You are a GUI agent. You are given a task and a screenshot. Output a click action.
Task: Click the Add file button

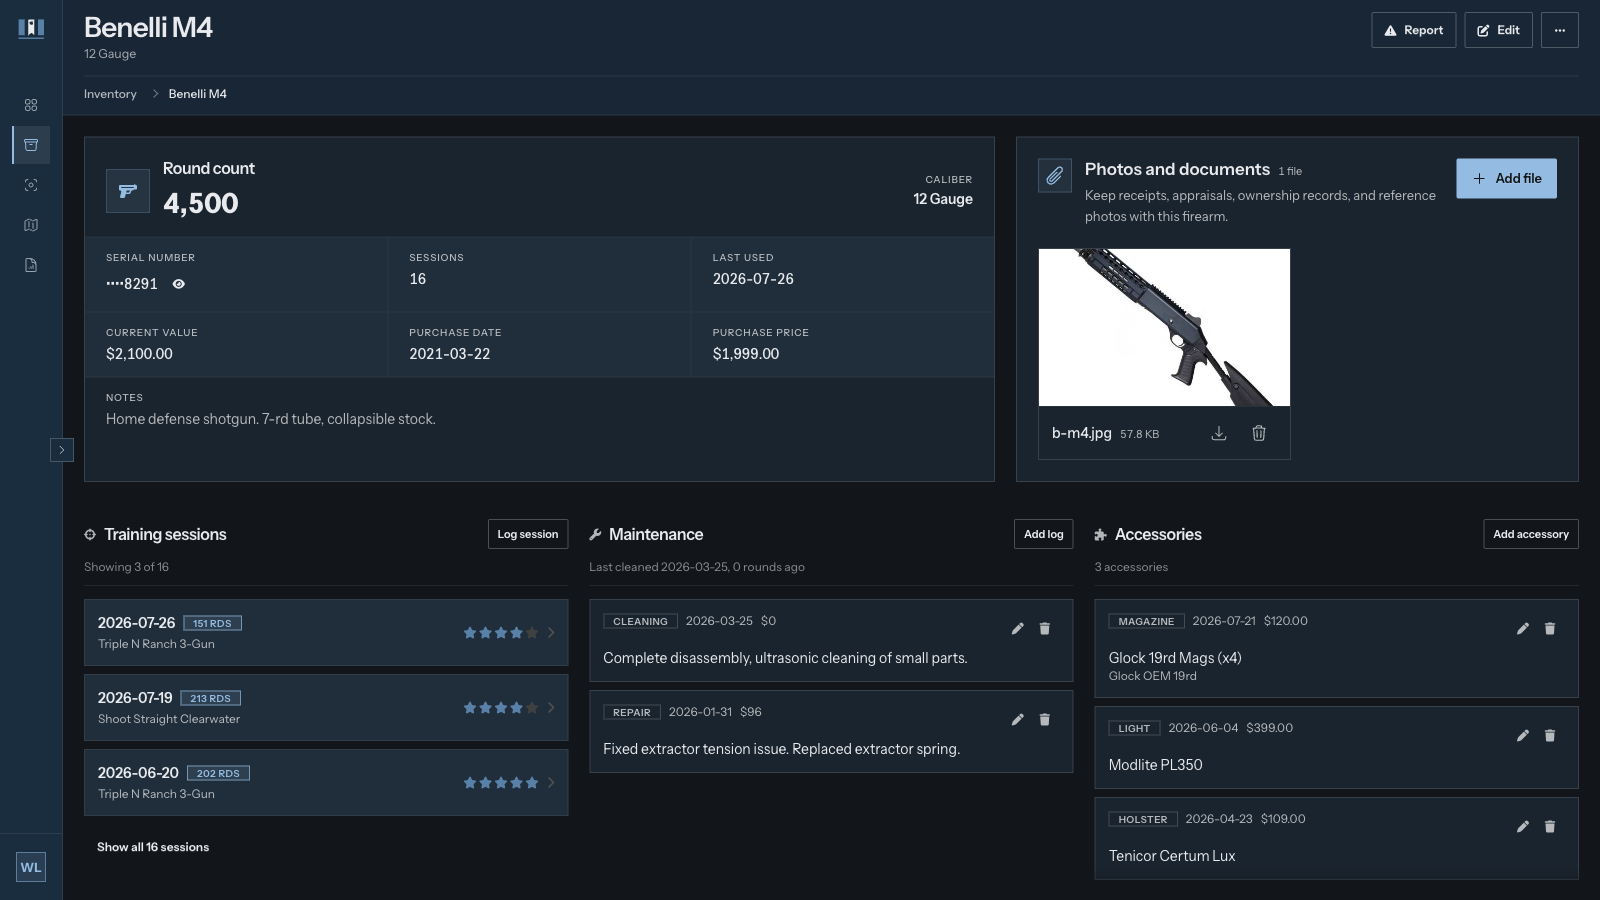[x=1506, y=178]
